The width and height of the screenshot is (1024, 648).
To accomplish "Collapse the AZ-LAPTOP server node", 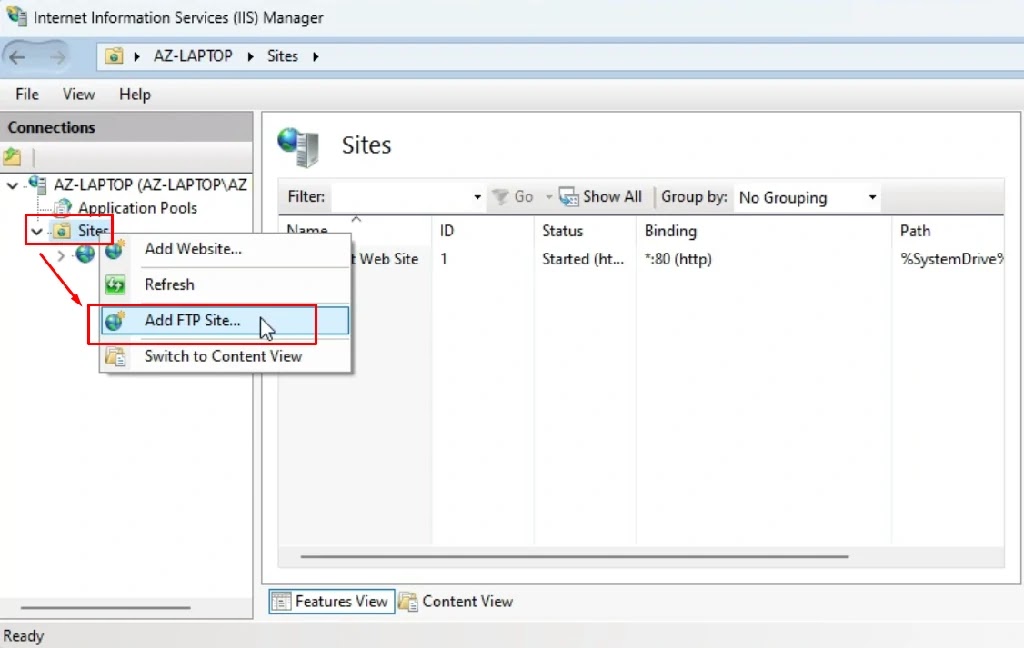I will 12,186.
